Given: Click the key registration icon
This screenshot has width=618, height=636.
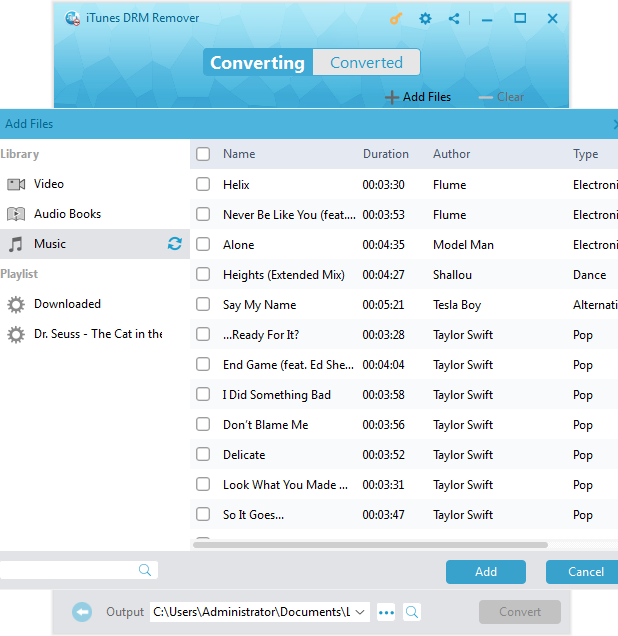Looking at the screenshot, I should point(394,18).
